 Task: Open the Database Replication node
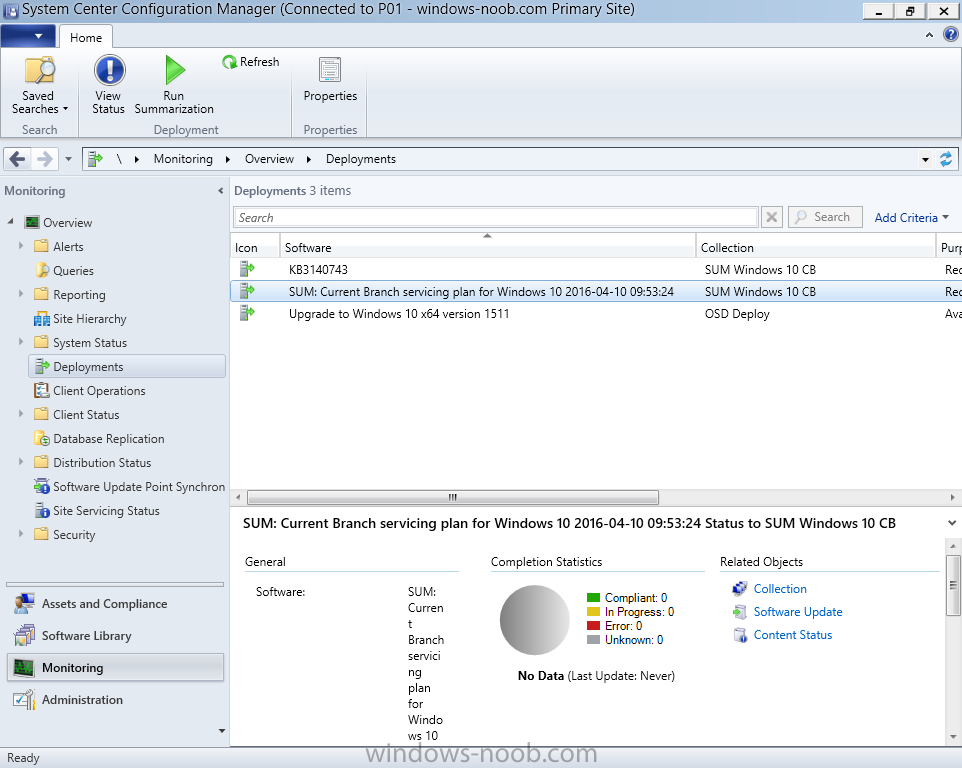pos(109,439)
